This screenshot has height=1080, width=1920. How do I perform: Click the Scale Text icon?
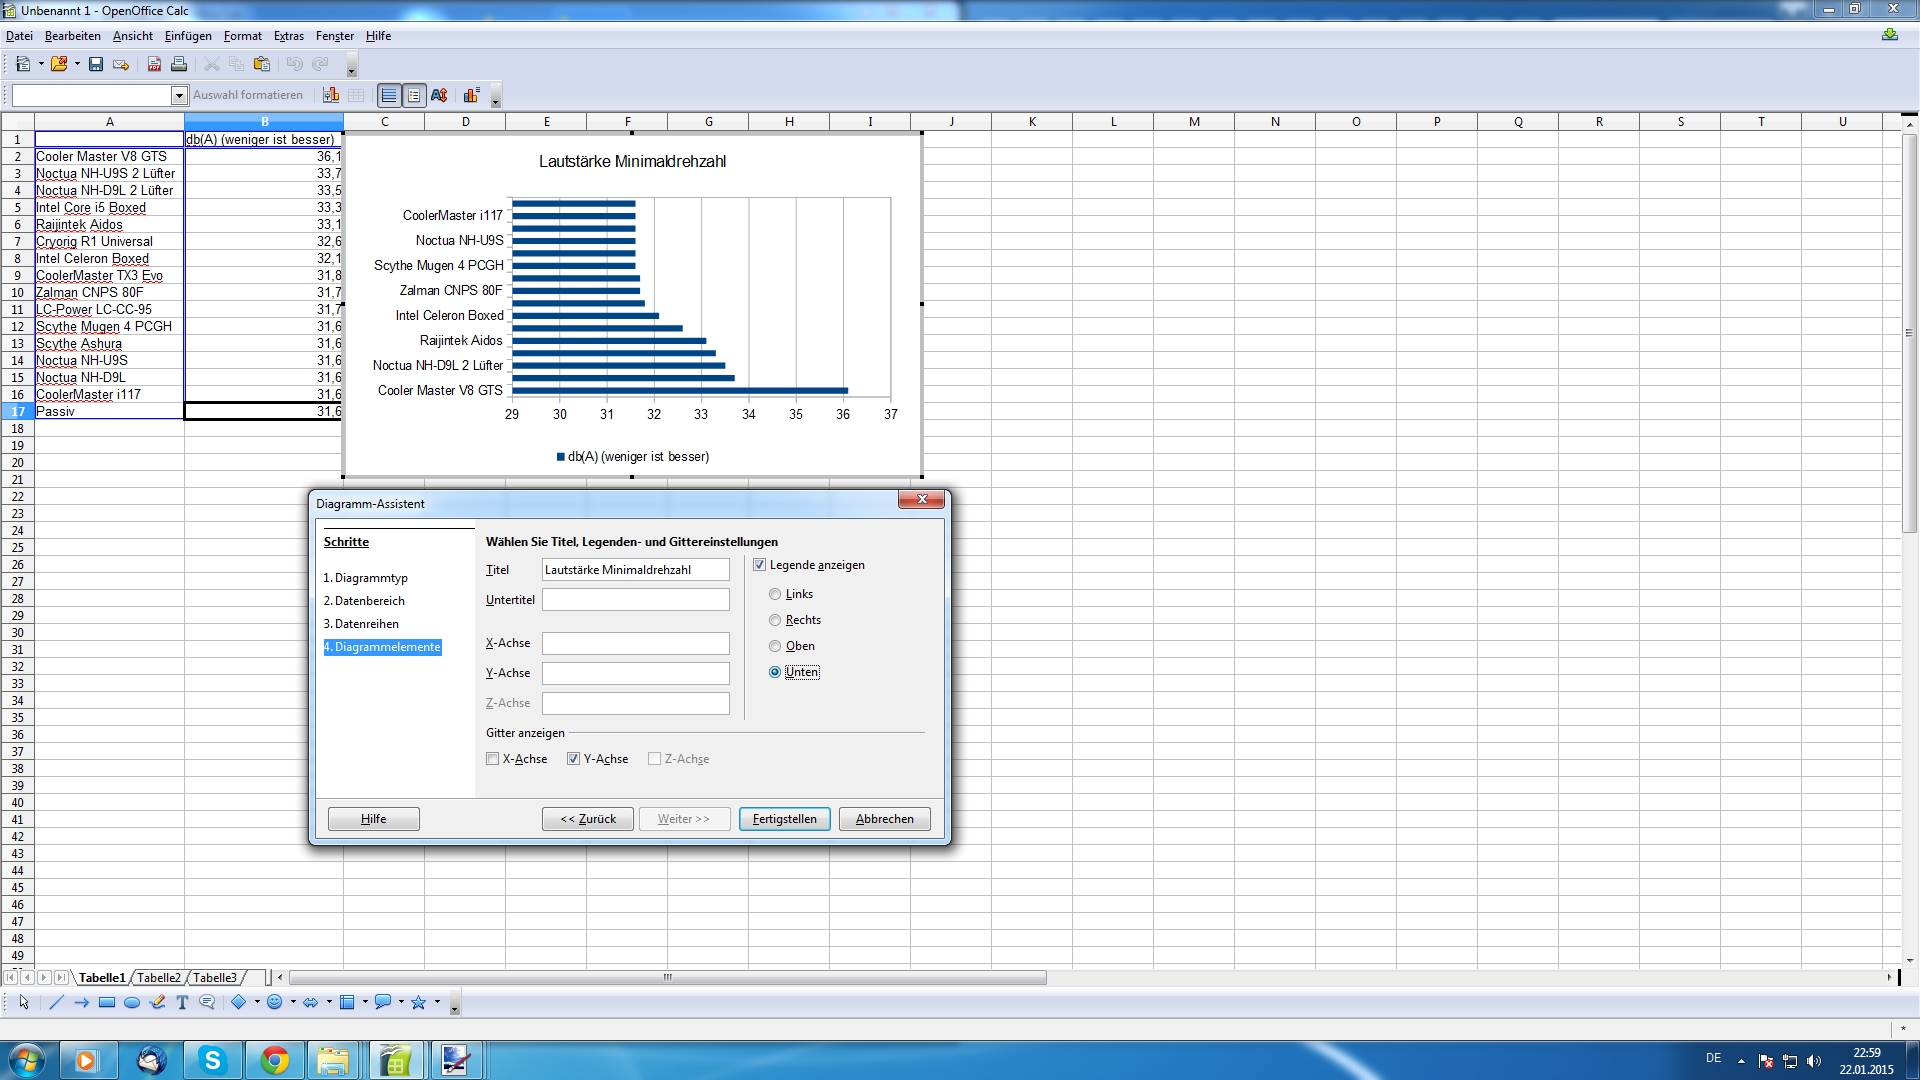[x=439, y=95]
